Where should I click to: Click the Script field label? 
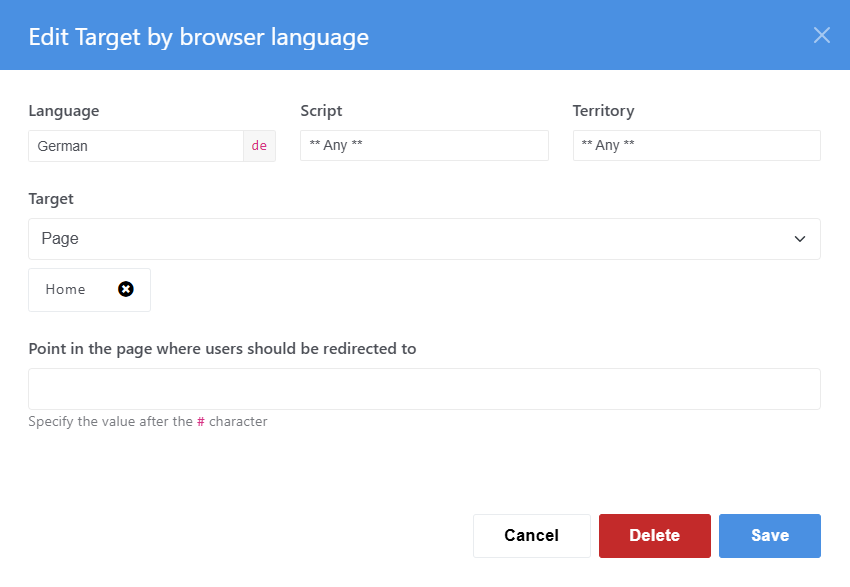[x=321, y=111]
